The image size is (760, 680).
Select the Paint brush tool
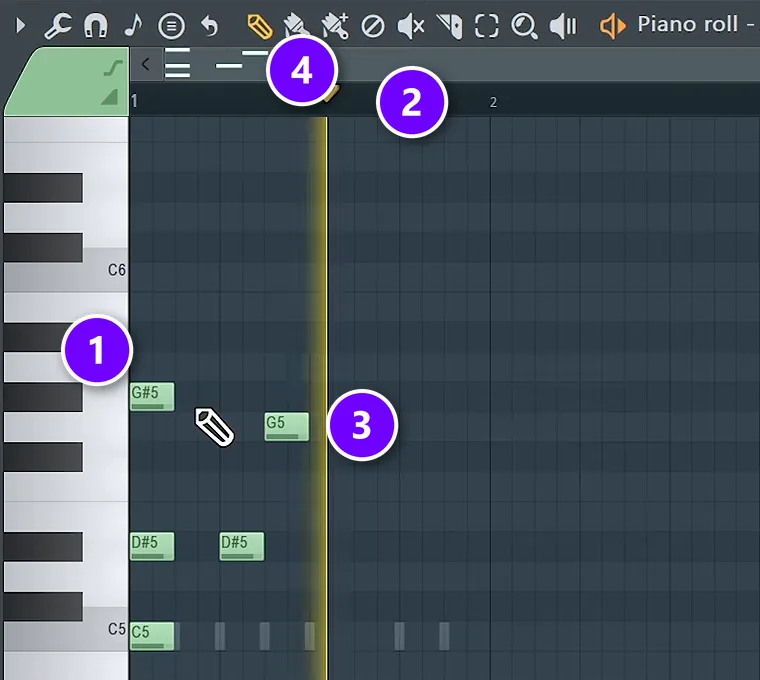point(295,26)
